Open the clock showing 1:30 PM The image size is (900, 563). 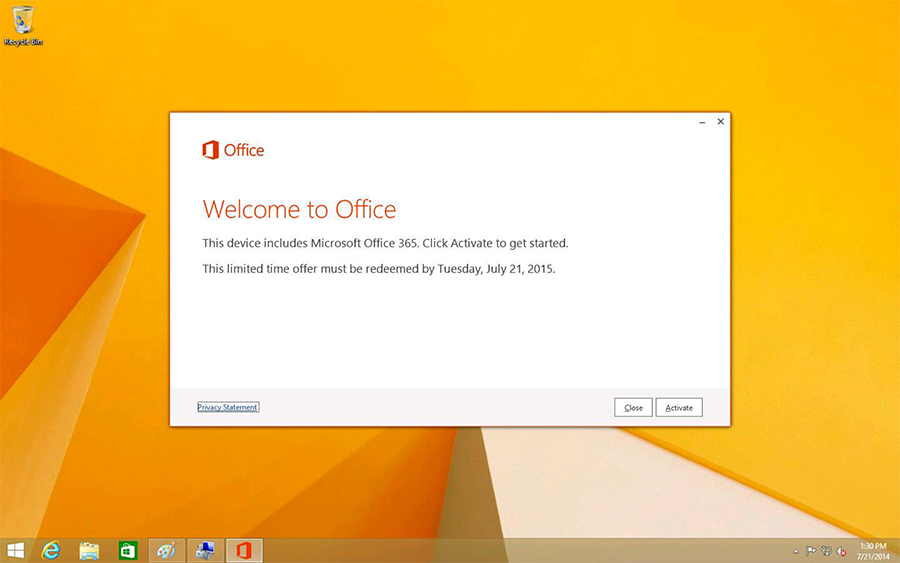(x=873, y=551)
